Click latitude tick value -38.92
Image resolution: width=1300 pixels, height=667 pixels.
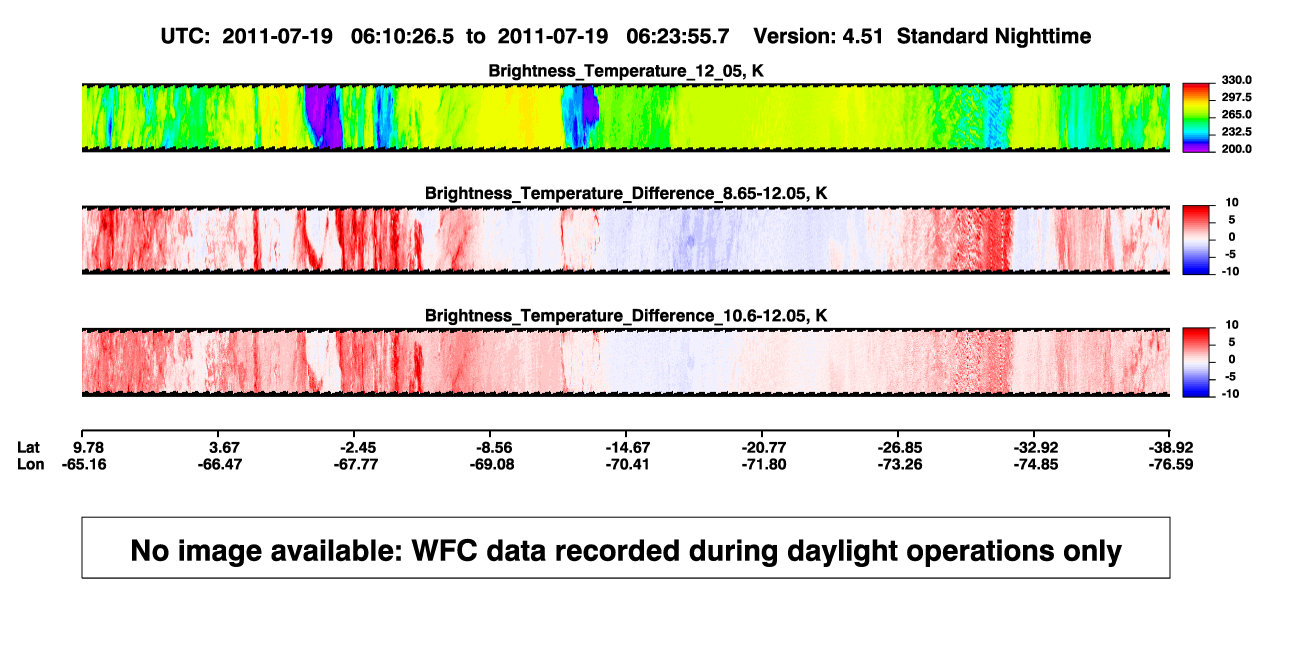(x=1171, y=447)
